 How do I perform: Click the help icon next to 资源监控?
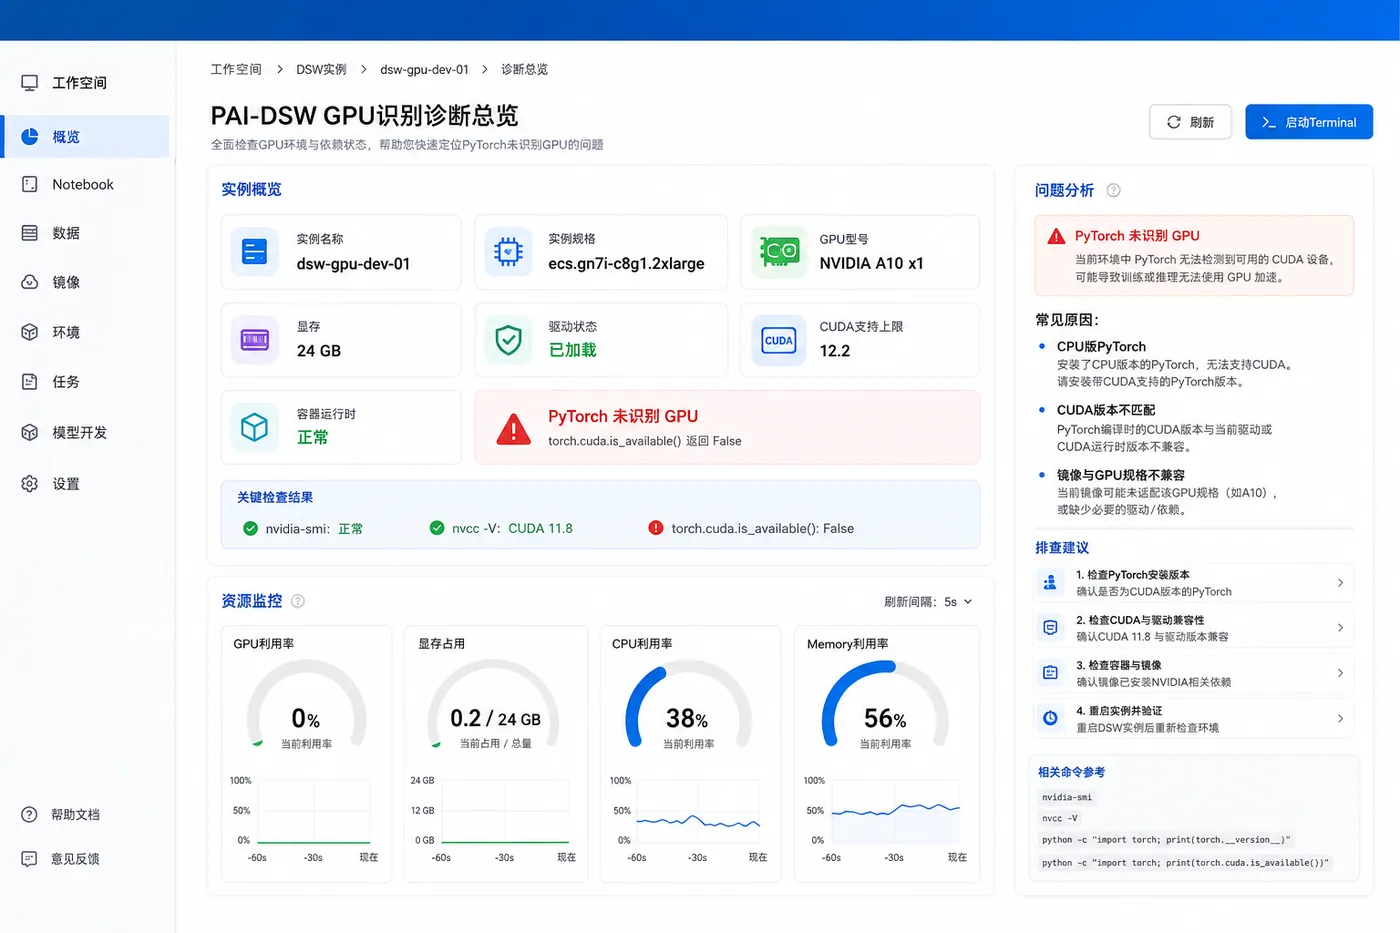tap(297, 601)
